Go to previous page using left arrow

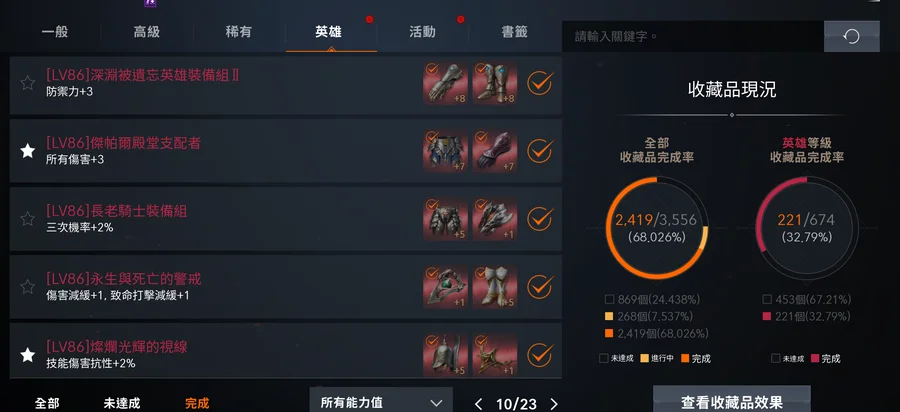click(479, 404)
